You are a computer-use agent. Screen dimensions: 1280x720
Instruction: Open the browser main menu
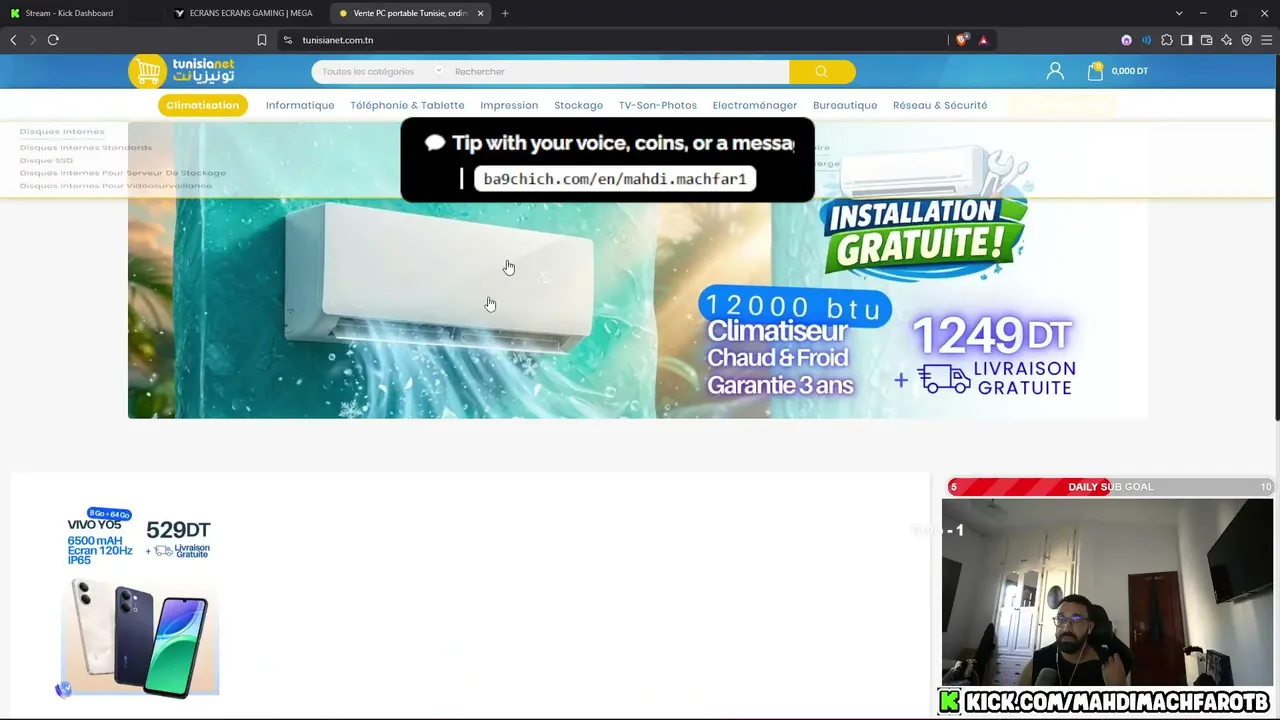coord(1267,40)
